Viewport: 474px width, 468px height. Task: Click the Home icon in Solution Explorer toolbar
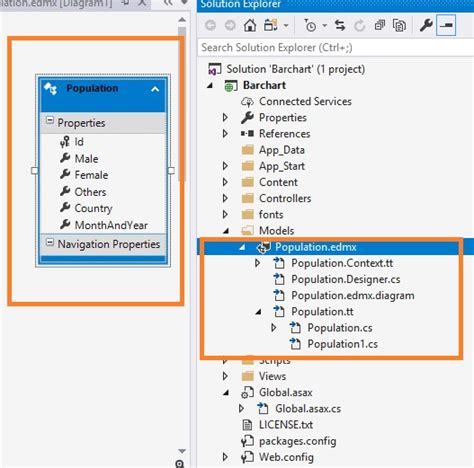(250, 25)
